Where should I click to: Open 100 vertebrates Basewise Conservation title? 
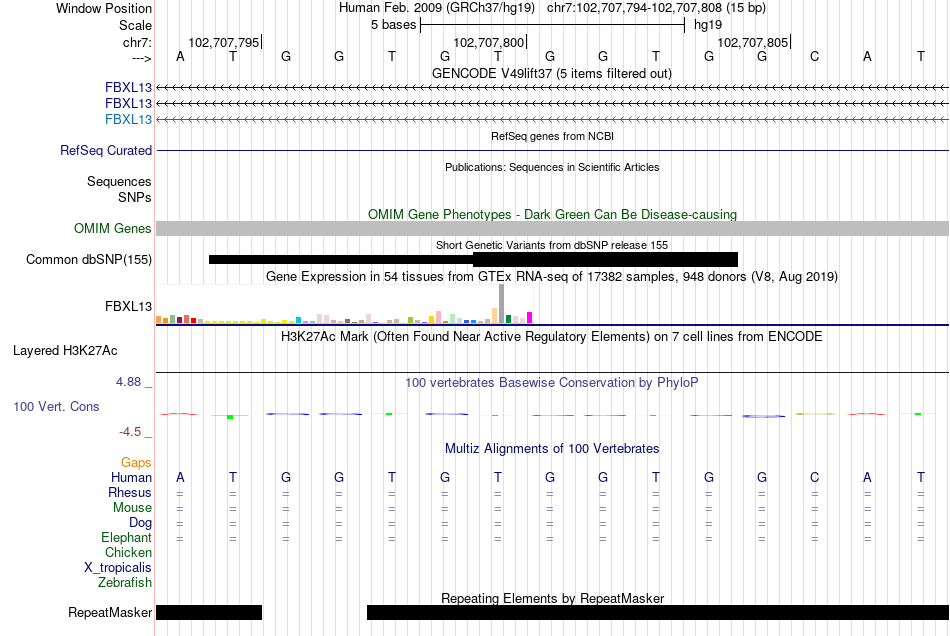(x=552, y=383)
